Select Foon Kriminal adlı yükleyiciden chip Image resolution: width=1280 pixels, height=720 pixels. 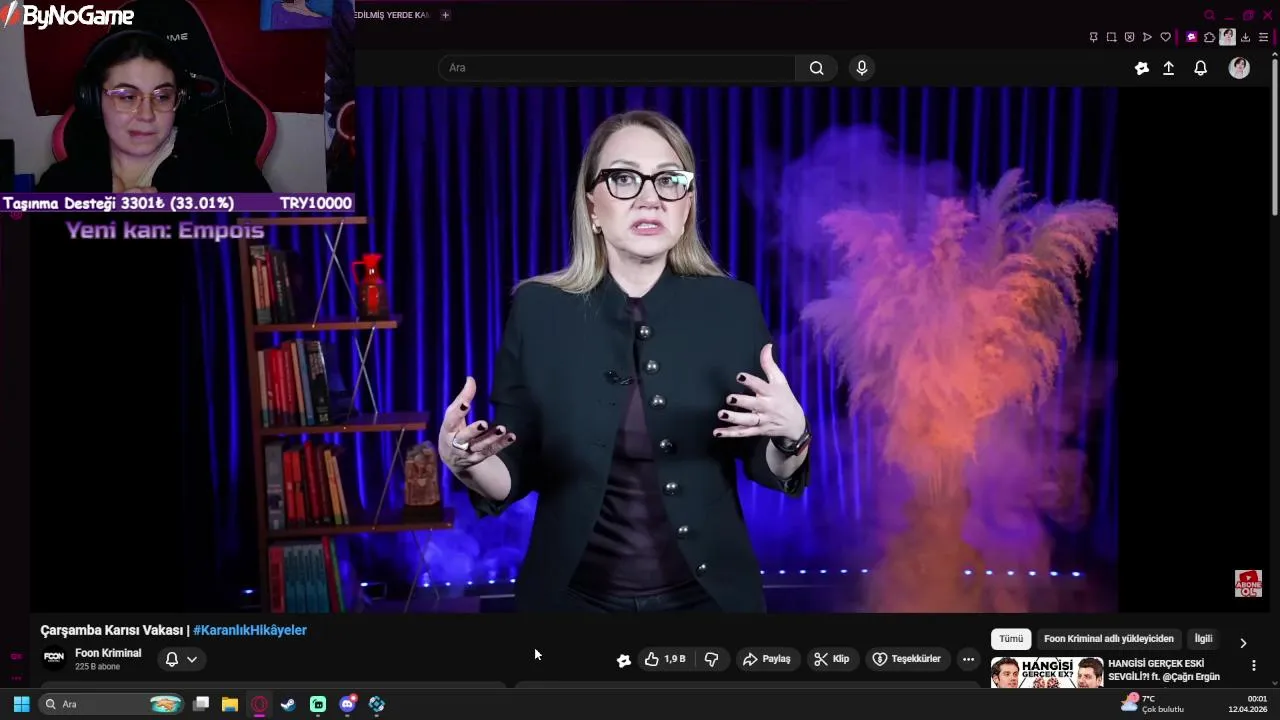coord(1109,639)
